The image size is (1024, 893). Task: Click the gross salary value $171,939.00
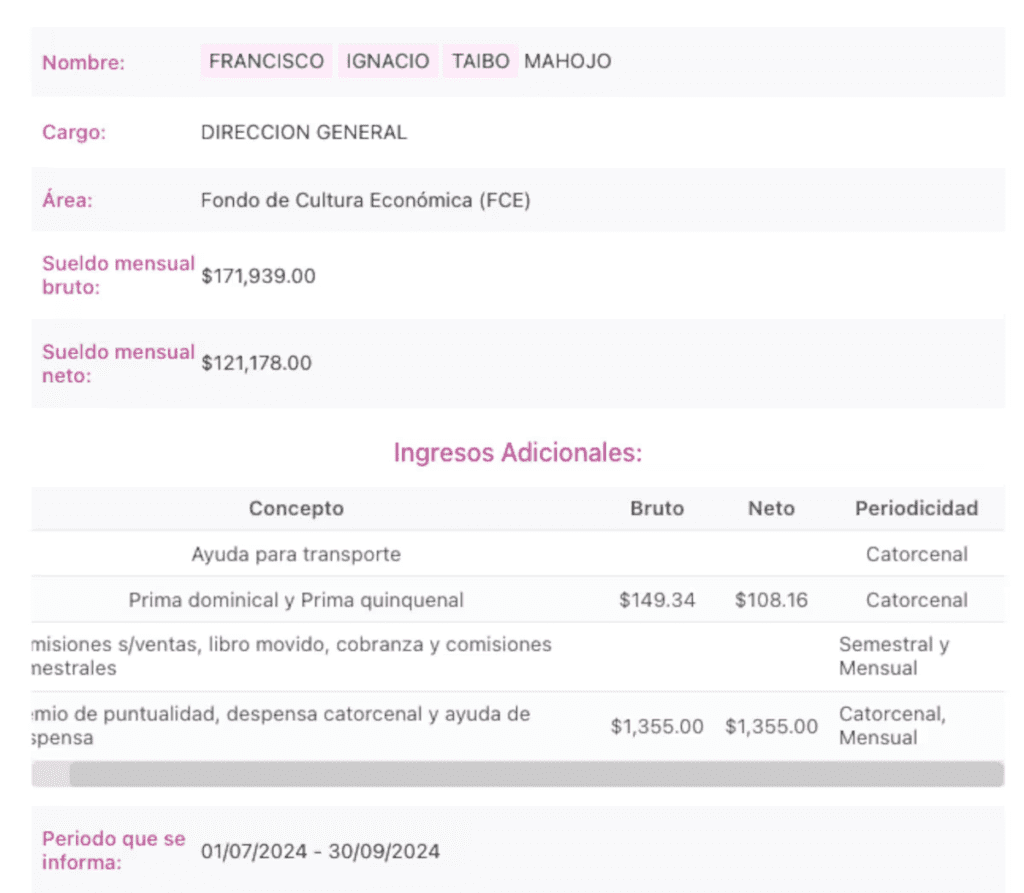point(258,276)
